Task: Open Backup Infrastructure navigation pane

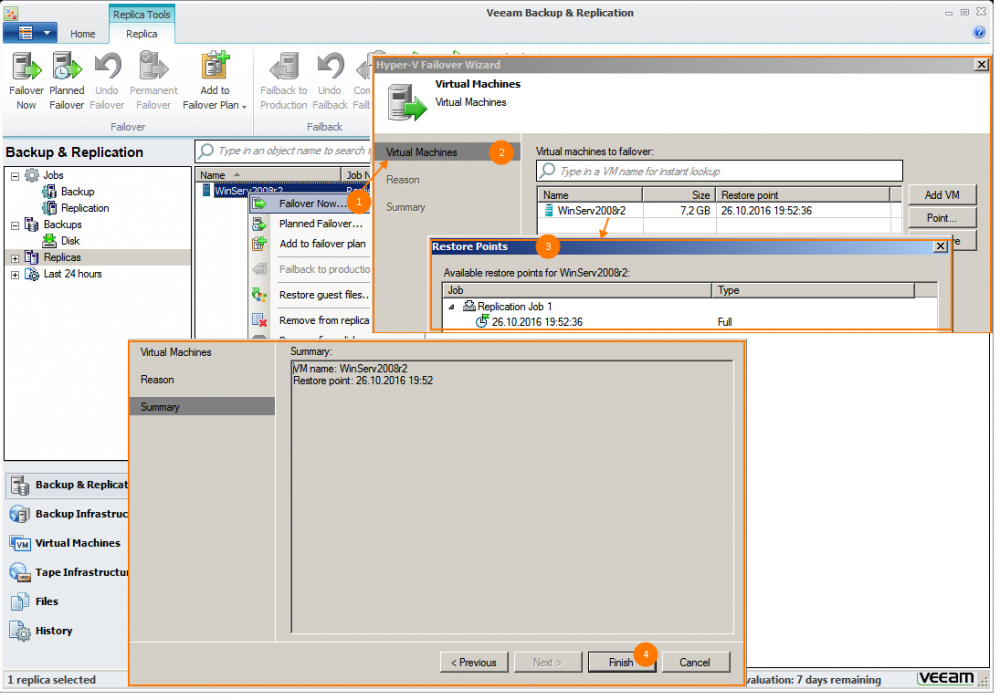Action: click(69, 514)
